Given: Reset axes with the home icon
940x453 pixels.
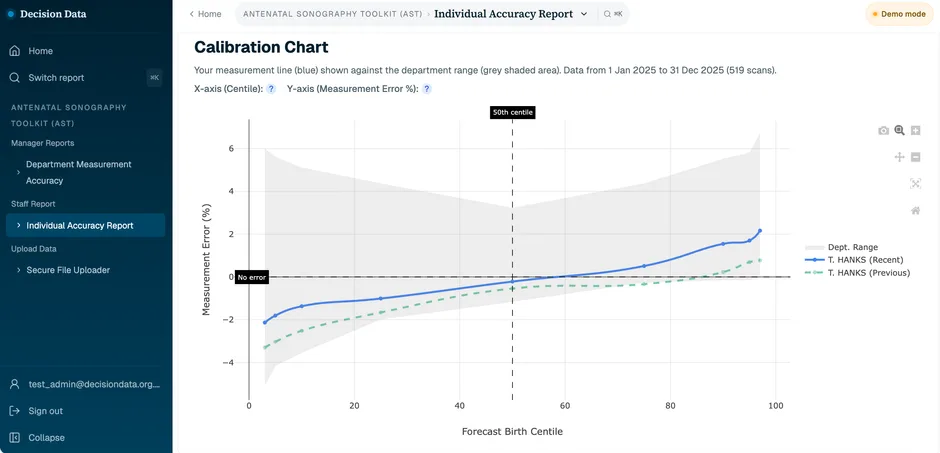Looking at the screenshot, I should point(915,210).
